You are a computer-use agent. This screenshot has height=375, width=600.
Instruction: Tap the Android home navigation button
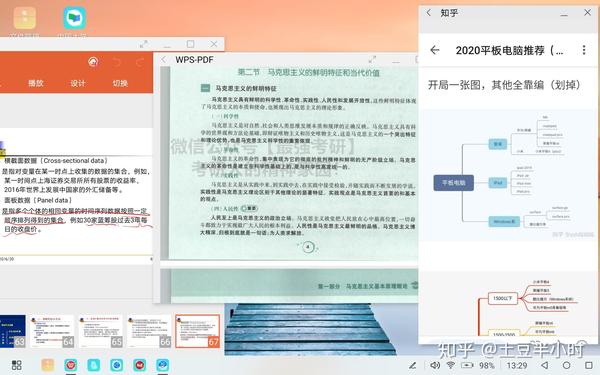tap(567, 365)
